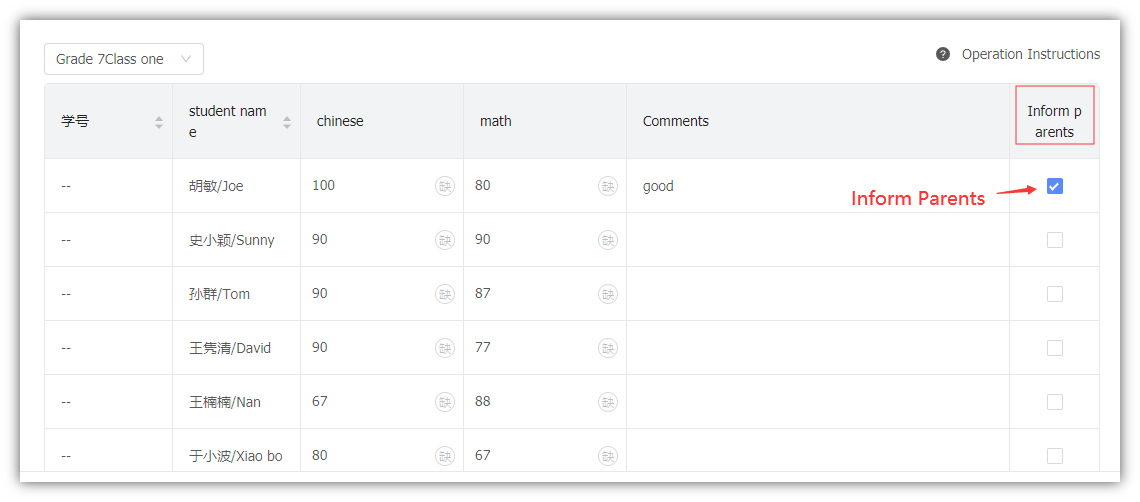The height and width of the screenshot is (502, 1140).
Task: Sort by student name column arrows
Action: click(x=286, y=122)
